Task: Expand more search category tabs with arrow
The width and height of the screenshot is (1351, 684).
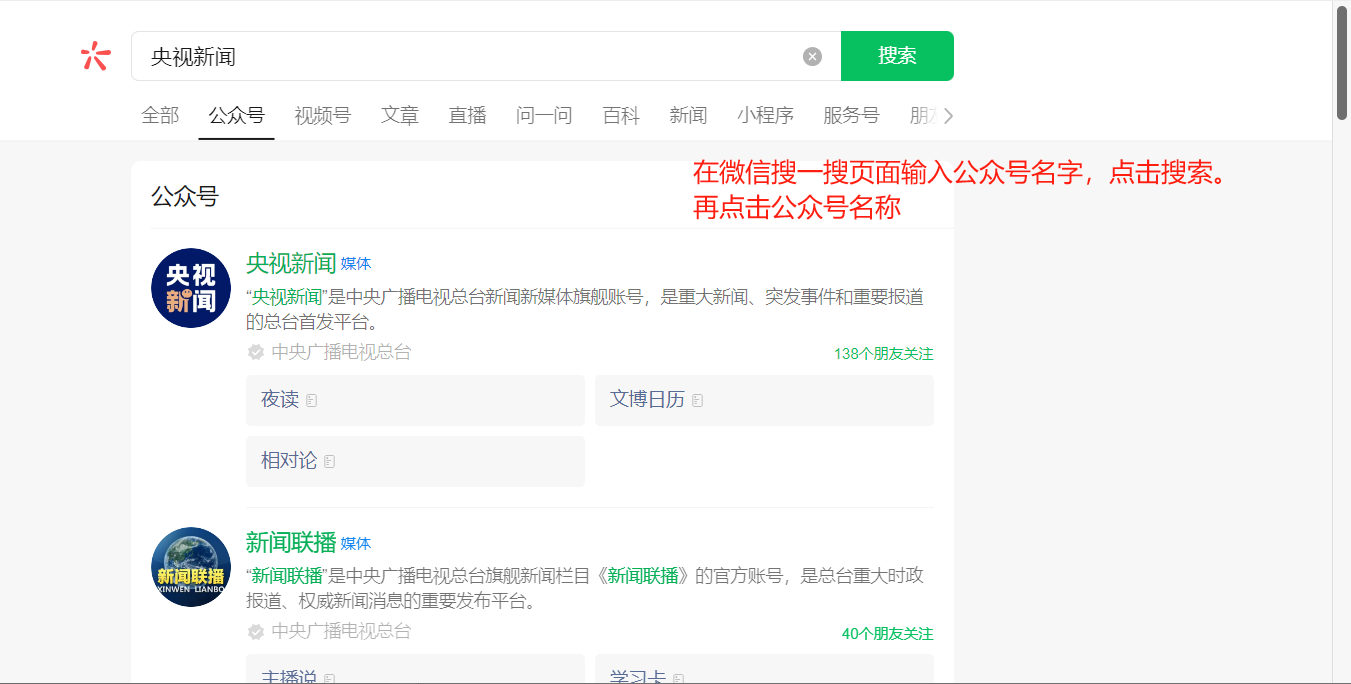Action: (948, 116)
